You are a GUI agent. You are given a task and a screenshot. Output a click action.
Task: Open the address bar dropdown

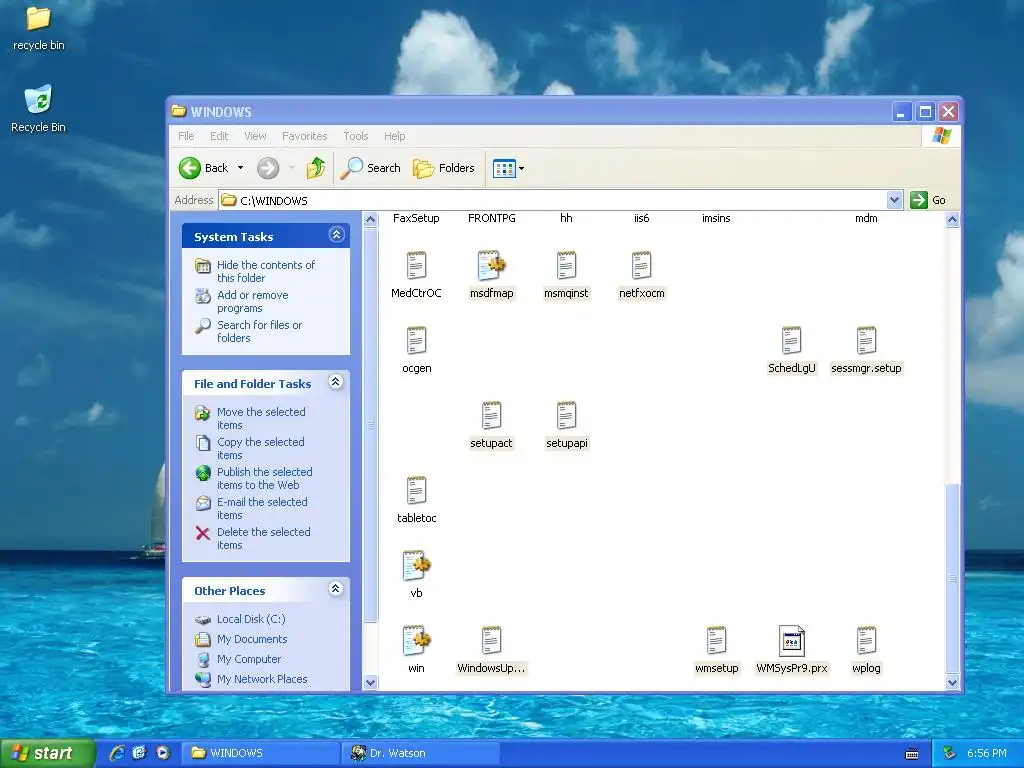point(894,200)
